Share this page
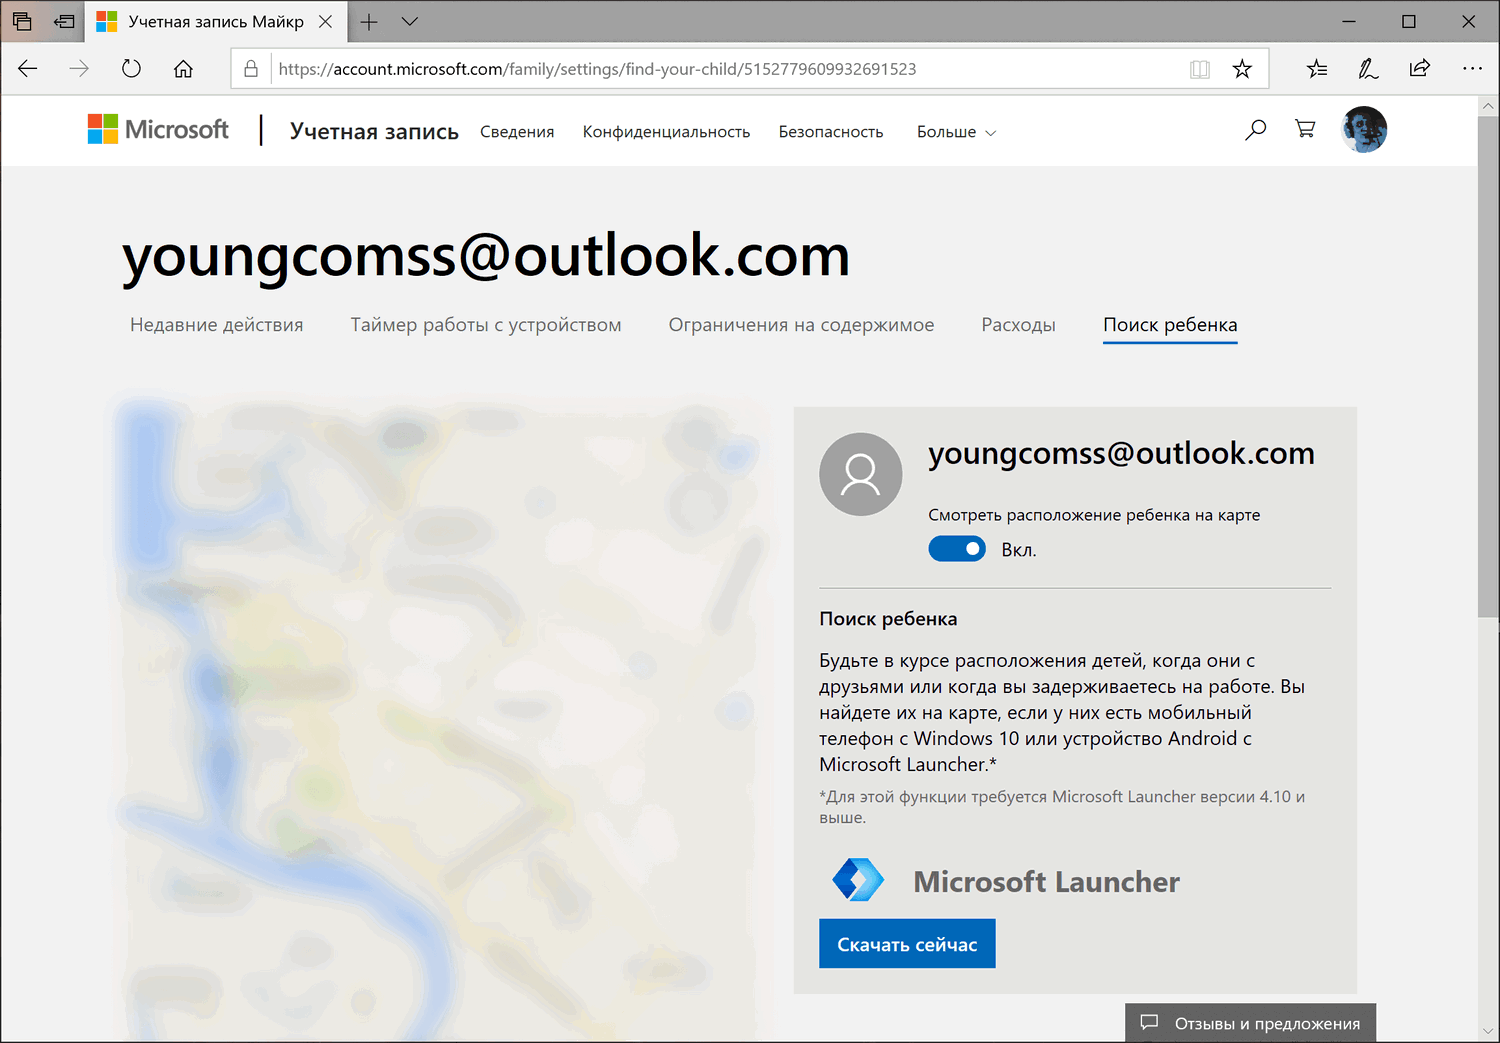 coord(1419,69)
